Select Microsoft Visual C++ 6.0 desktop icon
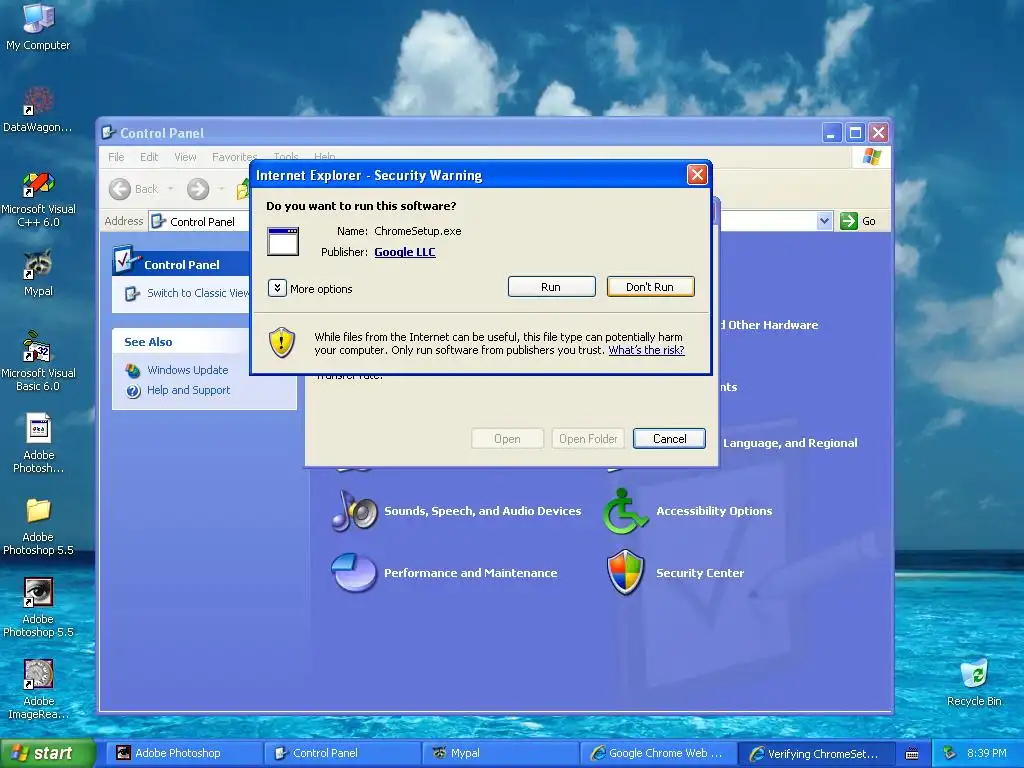1024x768 pixels. (38, 184)
